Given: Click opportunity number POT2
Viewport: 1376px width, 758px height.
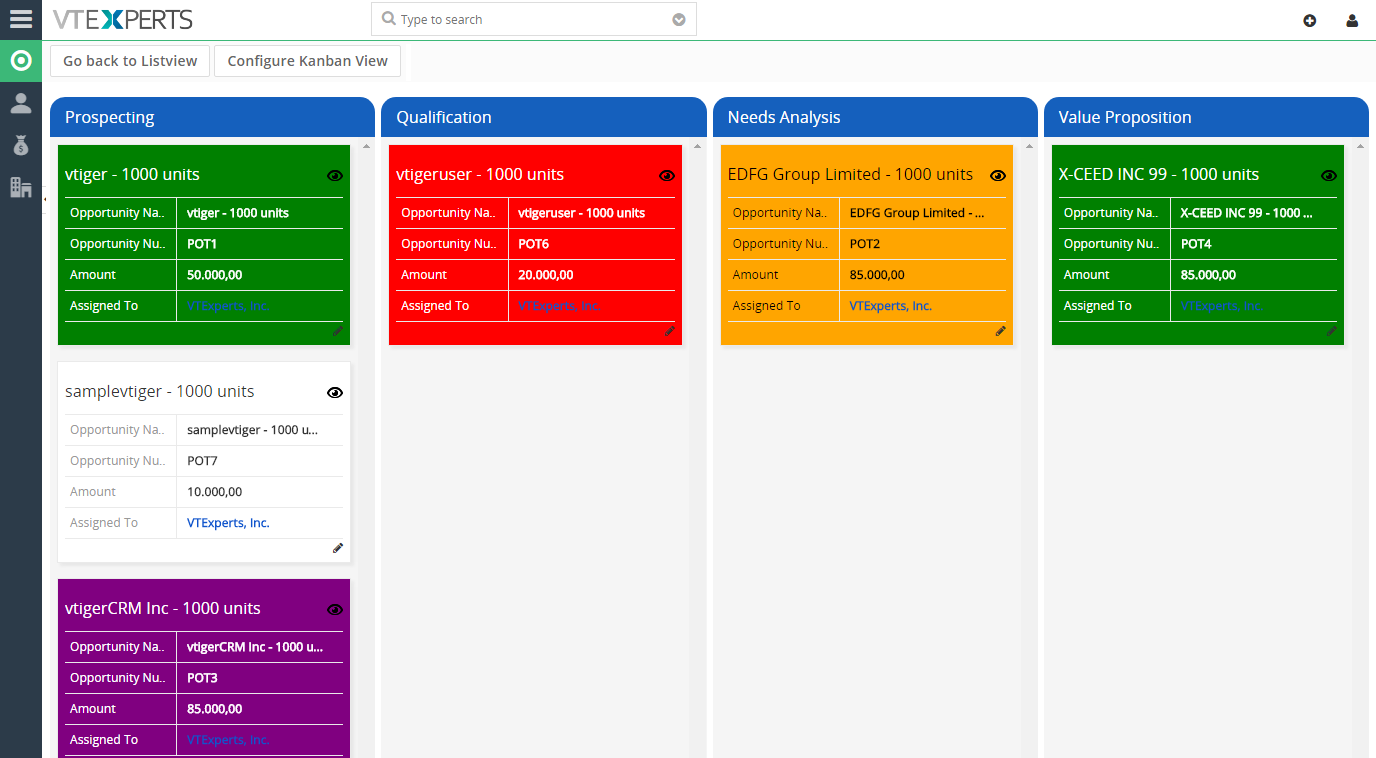Looking at the screenshot, I should 865,244.
